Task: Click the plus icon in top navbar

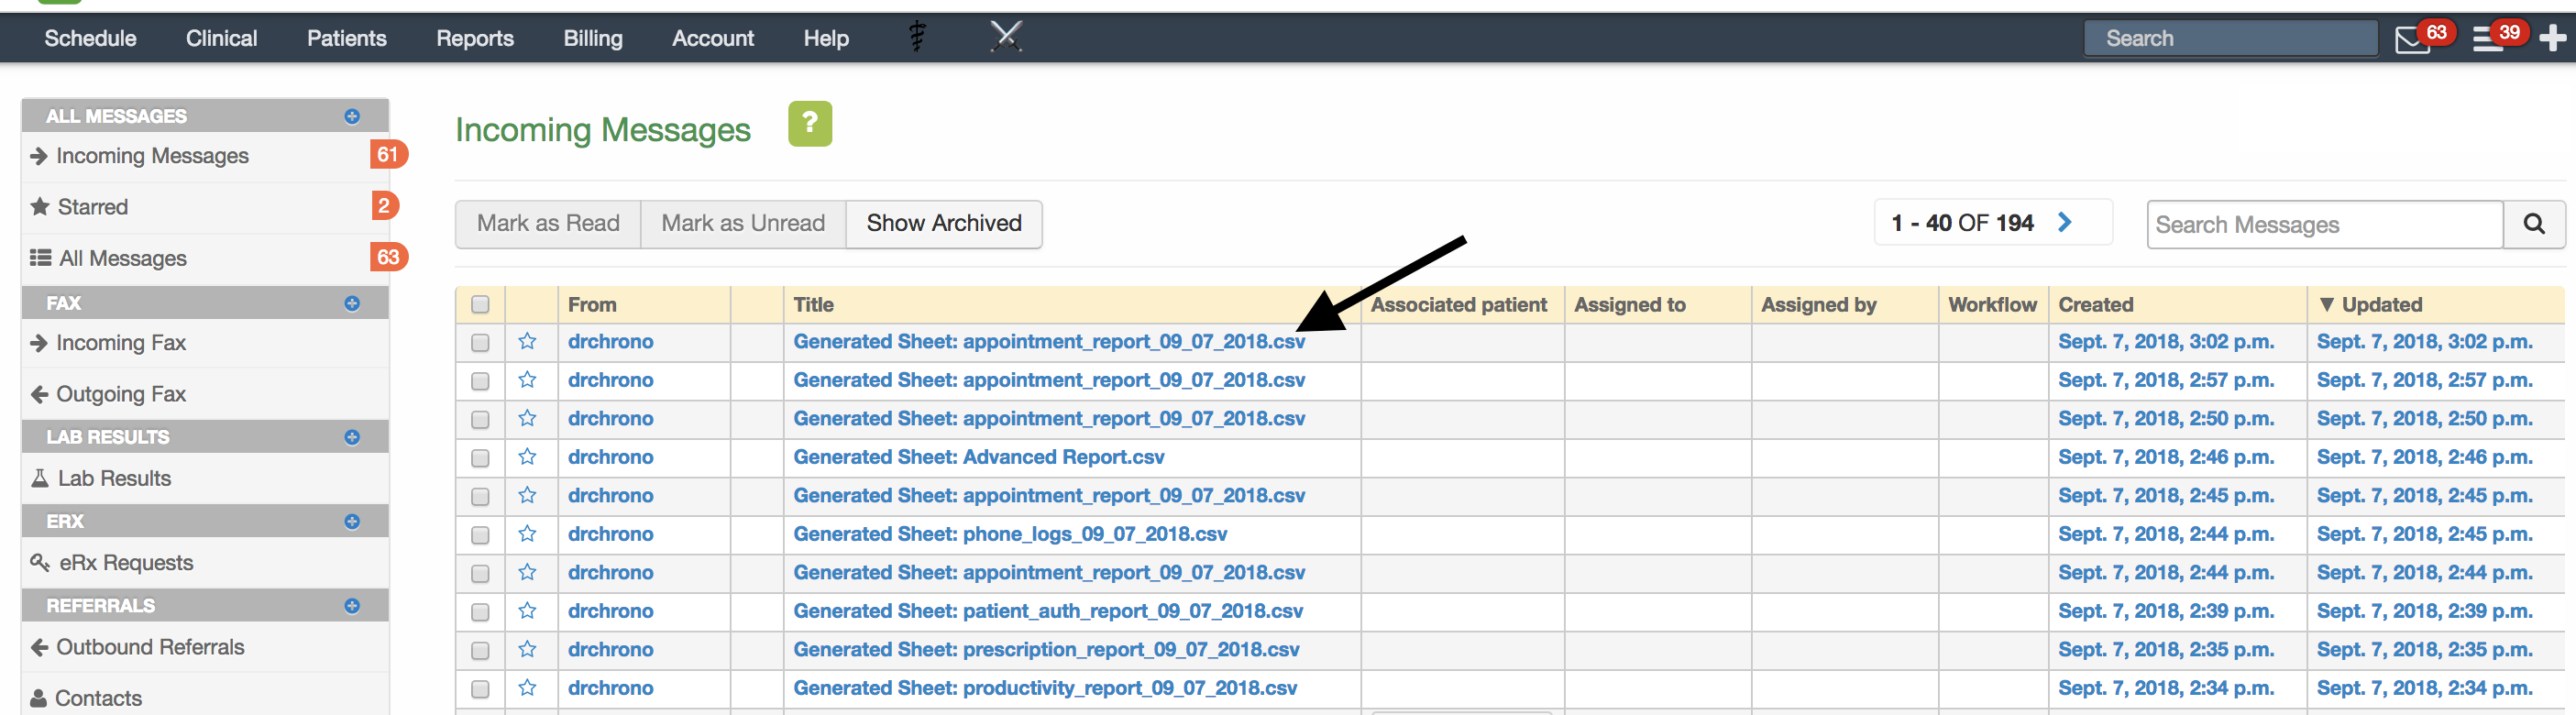Action: click(2552, 39)
